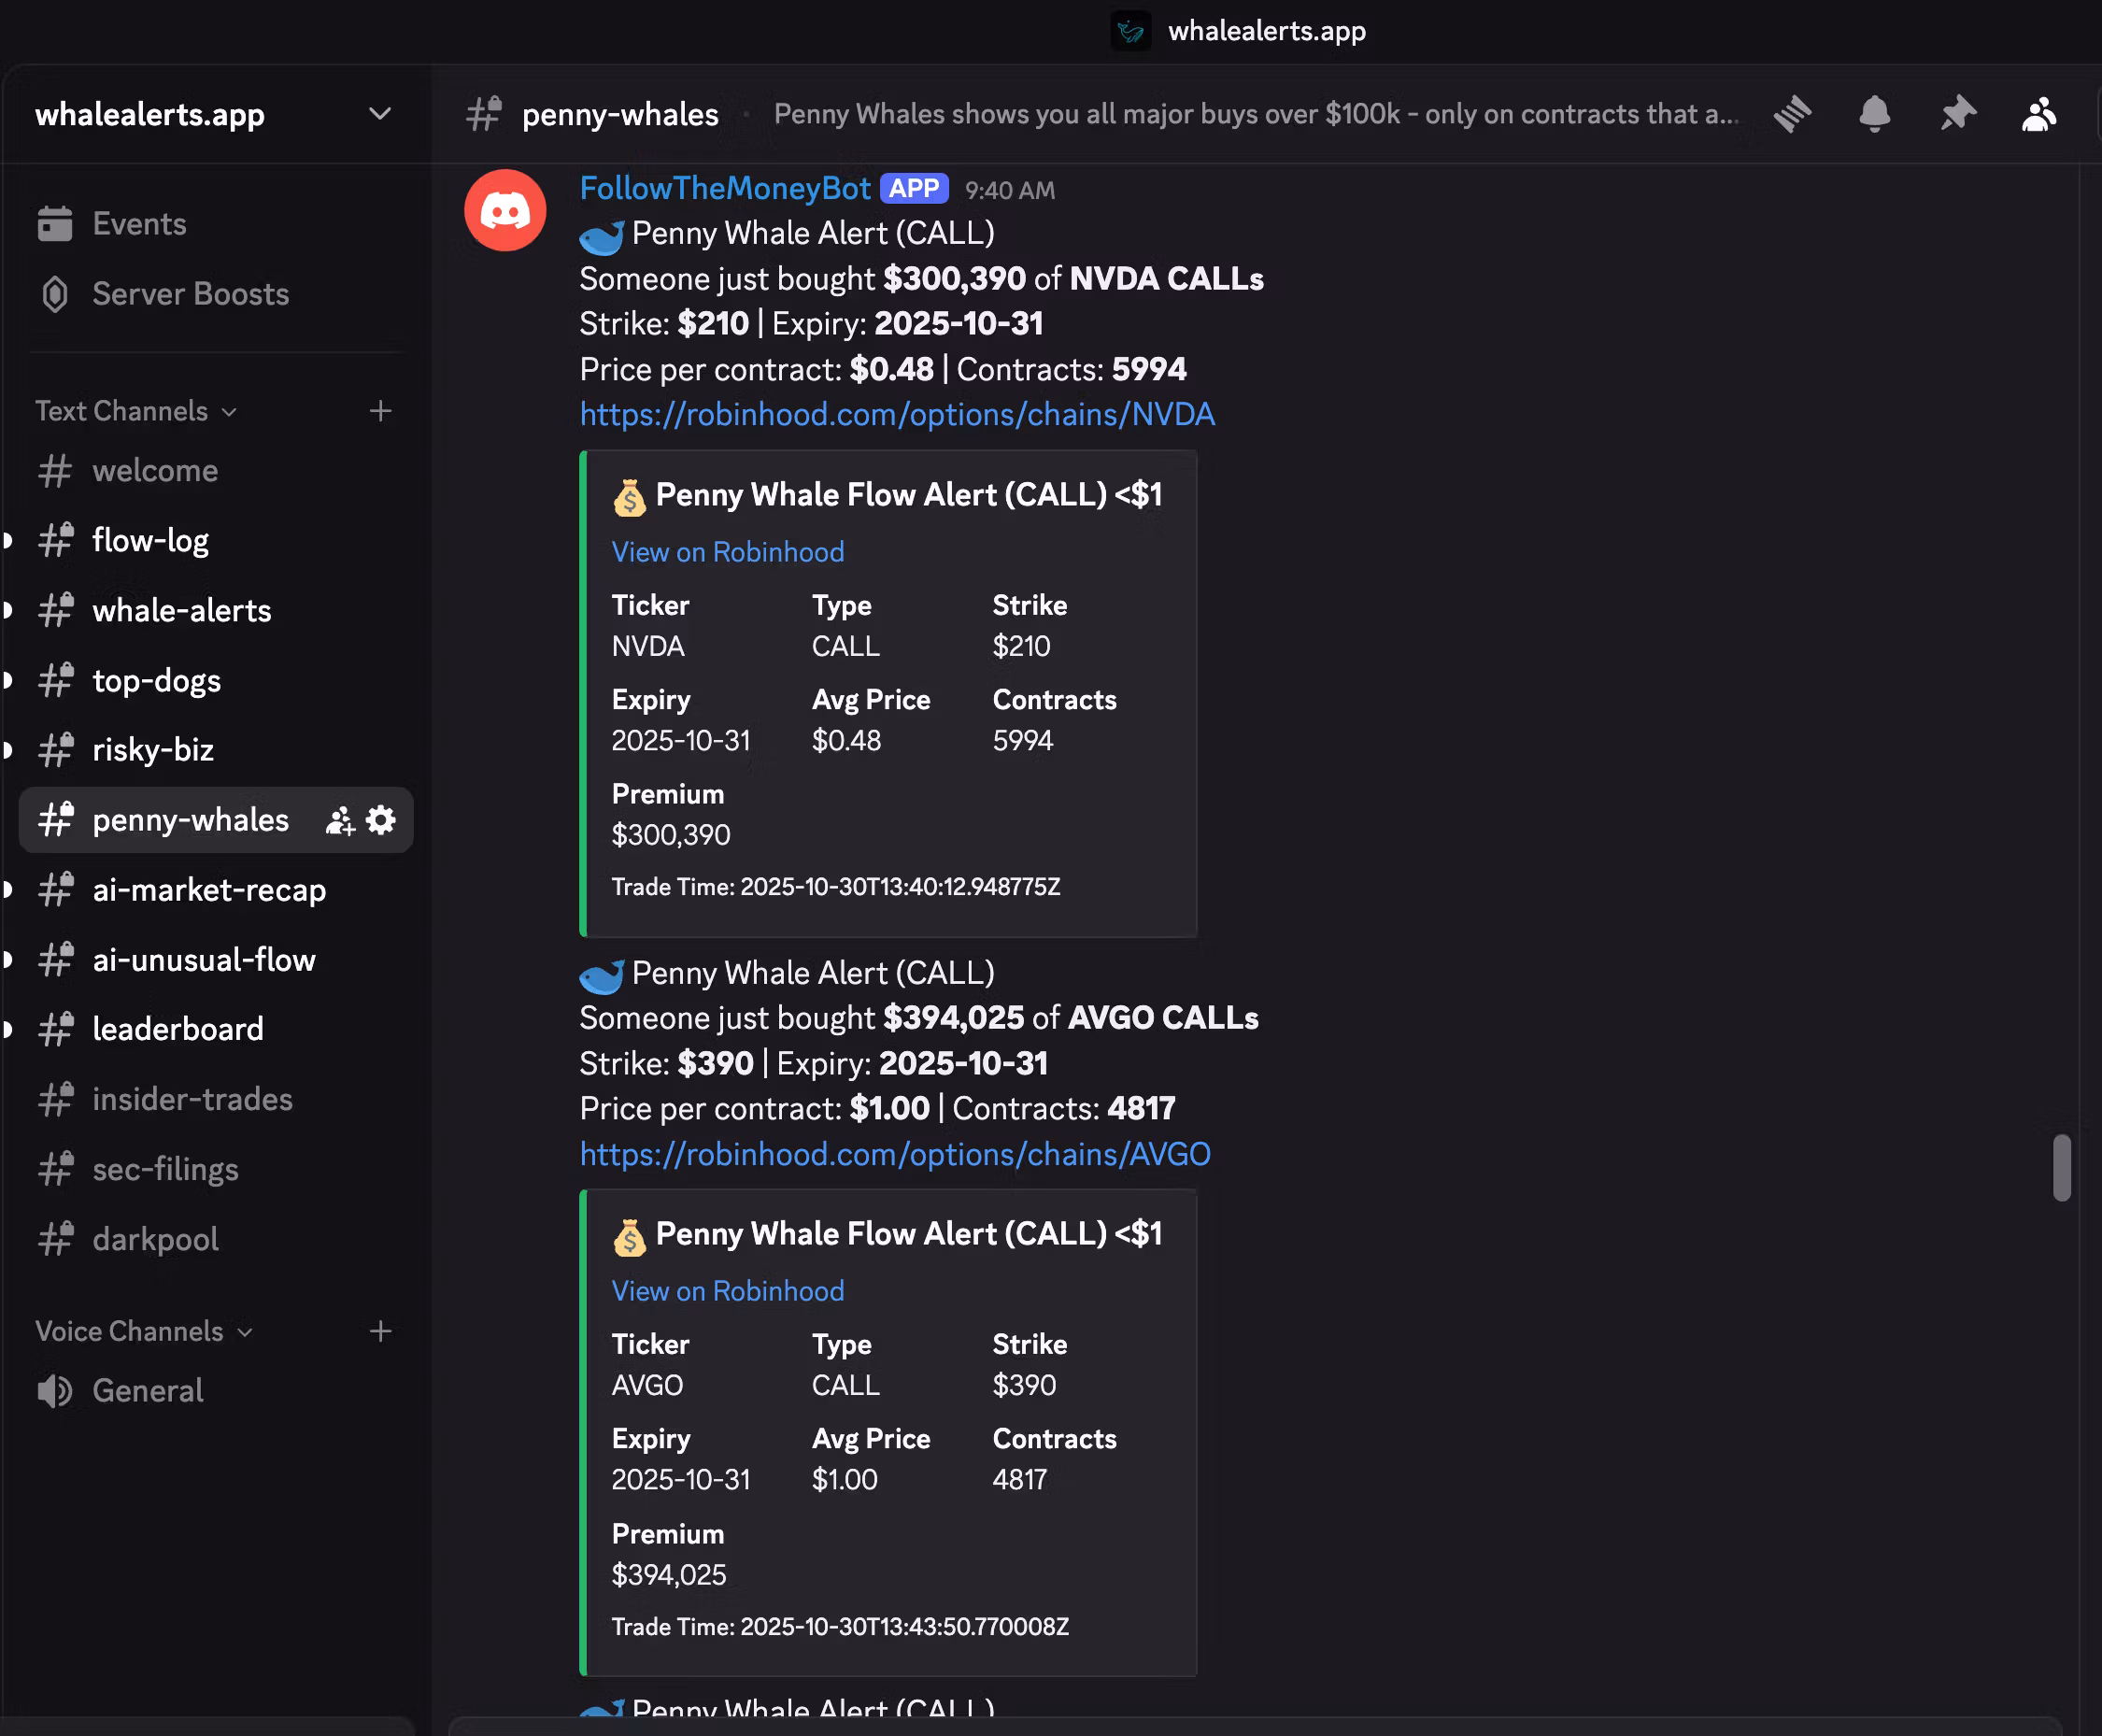Open pinned messages with the pin icon

(x=1957, y=114)
